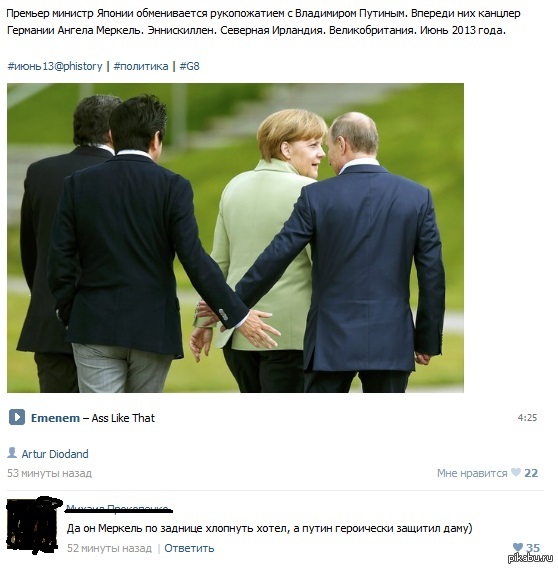Open the 52 минуты назад comment timestamp
558x569 pixels.
click(109, 548)
